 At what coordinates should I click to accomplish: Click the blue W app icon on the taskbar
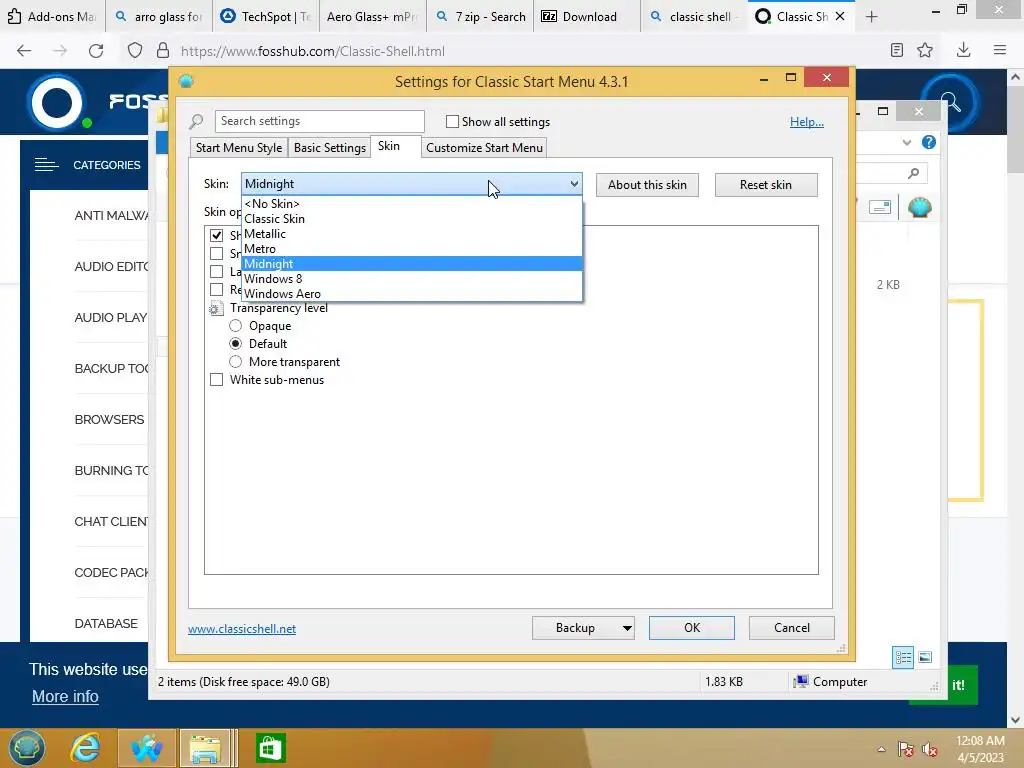pyautogui.click(x=146, y=748)
